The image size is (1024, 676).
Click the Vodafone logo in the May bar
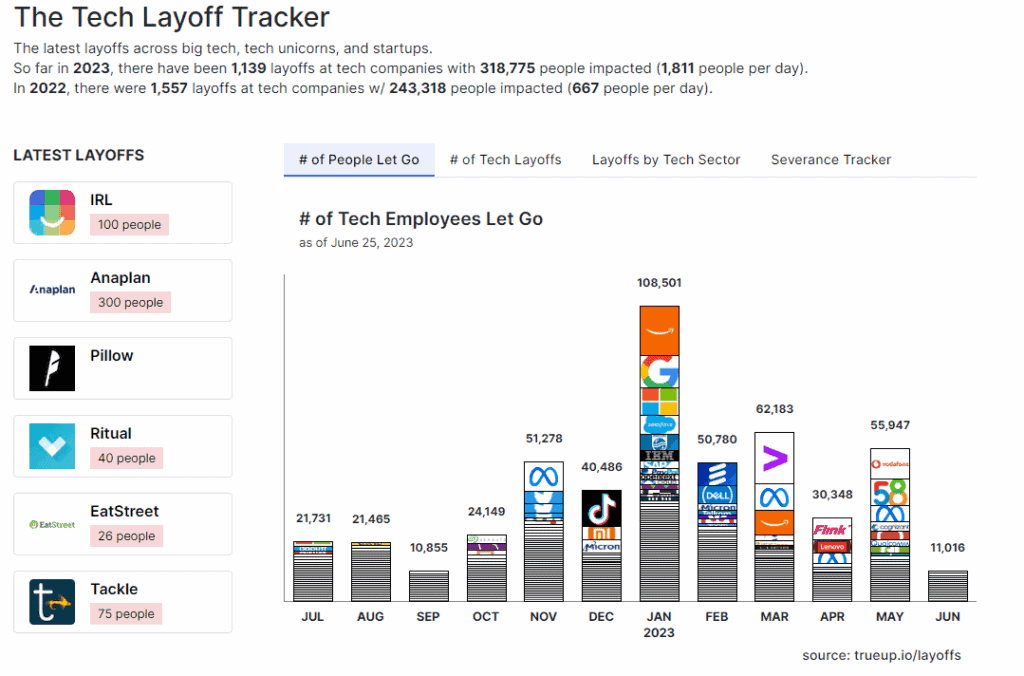[889, 464]
